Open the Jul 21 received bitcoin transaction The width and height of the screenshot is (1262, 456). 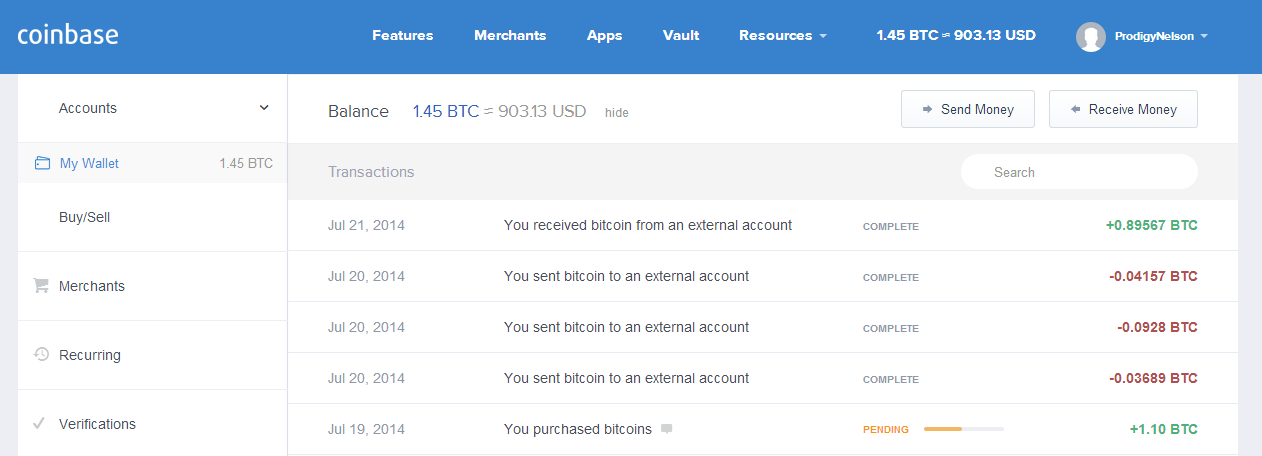647,225
